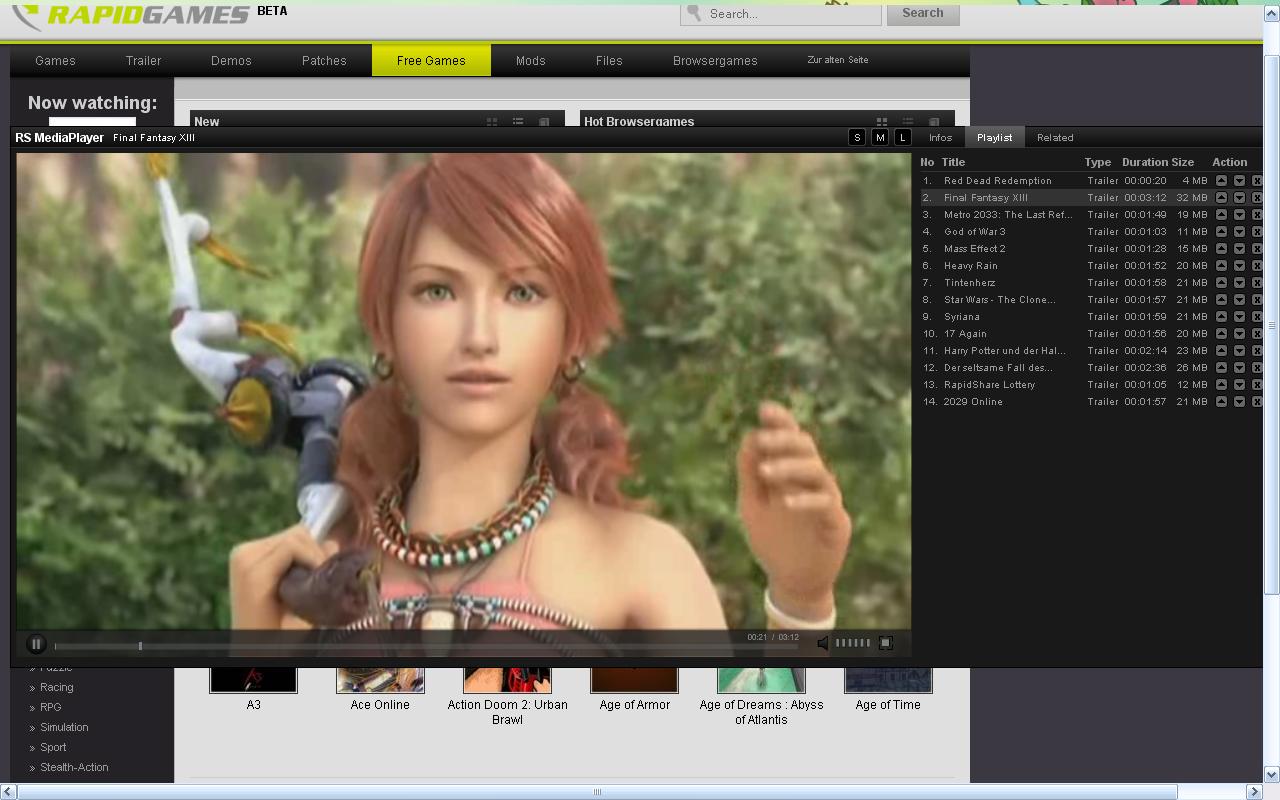
Task: Move Red Dead Redemption up in playlist
Action: tap(1221, 181)
